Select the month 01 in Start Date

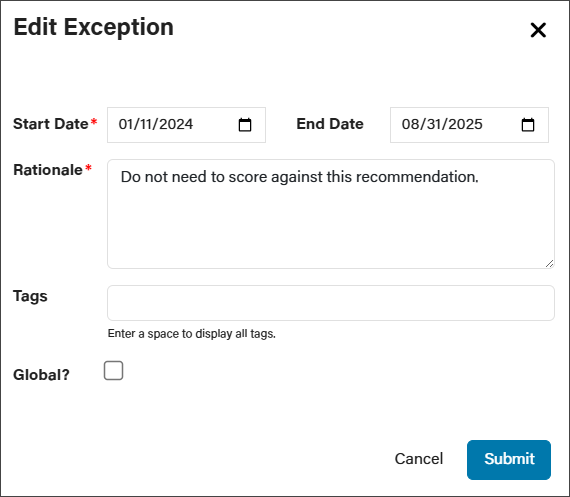125,124
